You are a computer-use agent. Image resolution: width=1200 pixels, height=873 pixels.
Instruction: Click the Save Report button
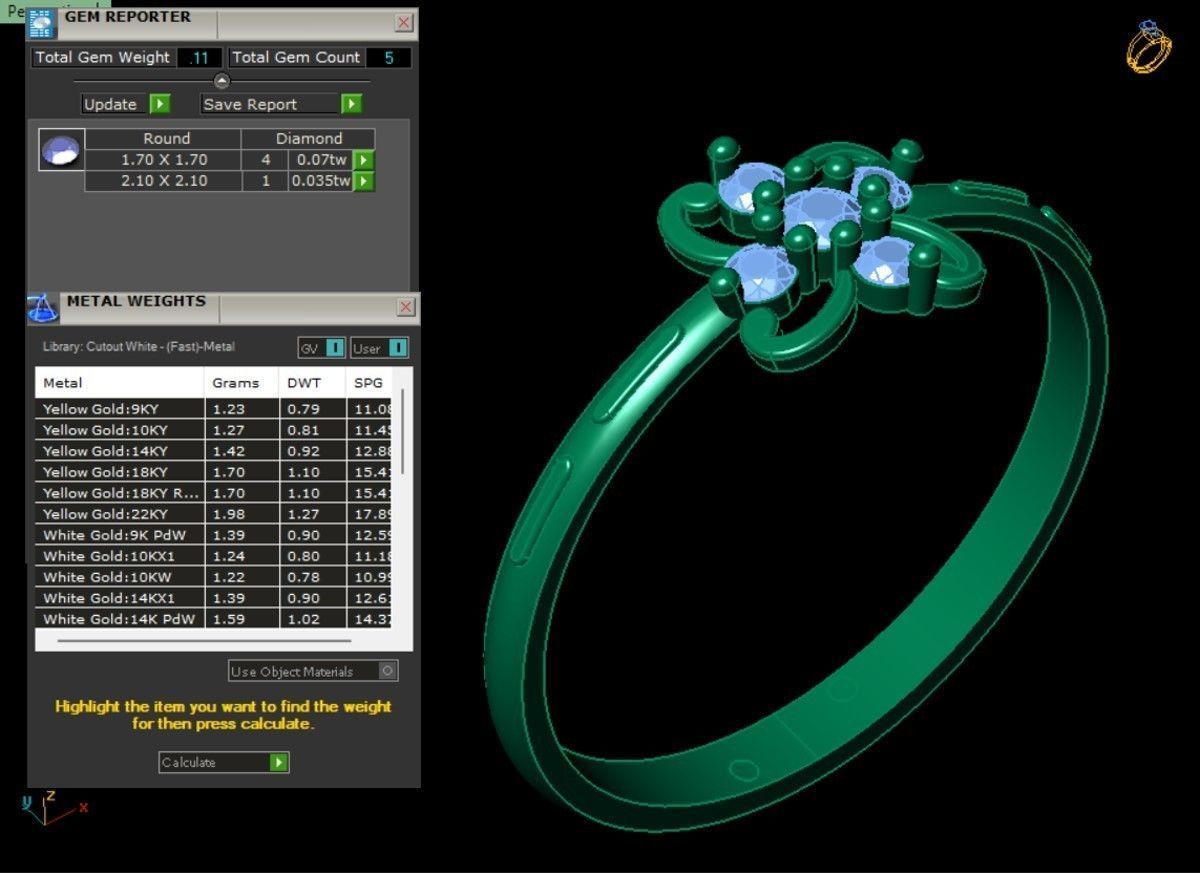(281, 104)
